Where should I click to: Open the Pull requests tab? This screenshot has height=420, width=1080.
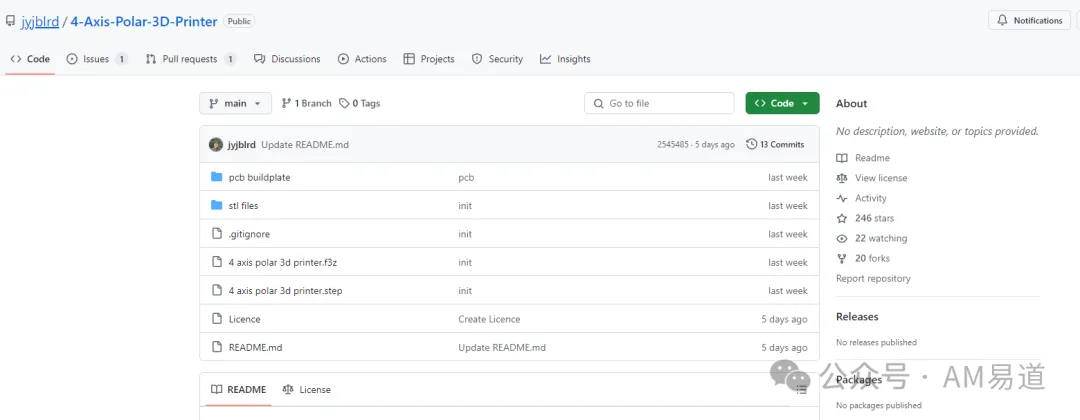pos(191,59)
